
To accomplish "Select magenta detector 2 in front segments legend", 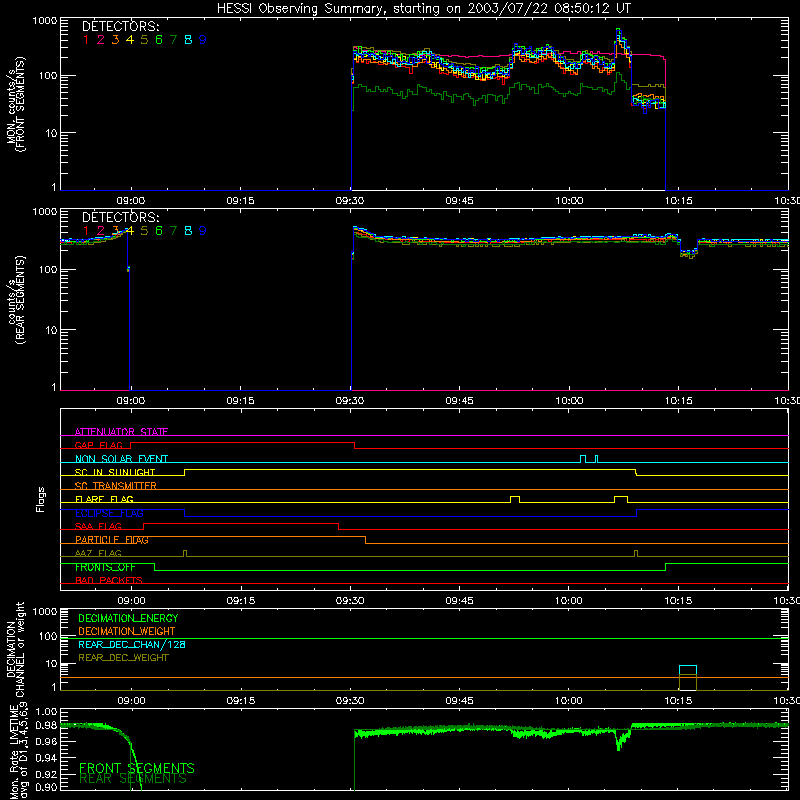I will coord(101,40).
